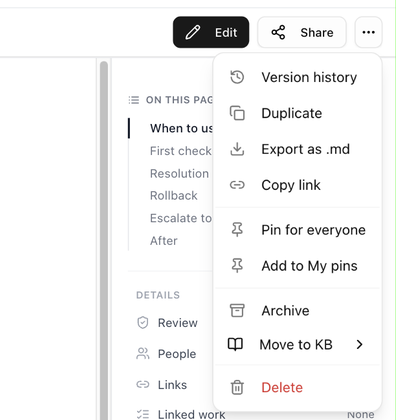Click the Review shield icon in Details
The image size is (400, 420).
click(x=143, y=323)
